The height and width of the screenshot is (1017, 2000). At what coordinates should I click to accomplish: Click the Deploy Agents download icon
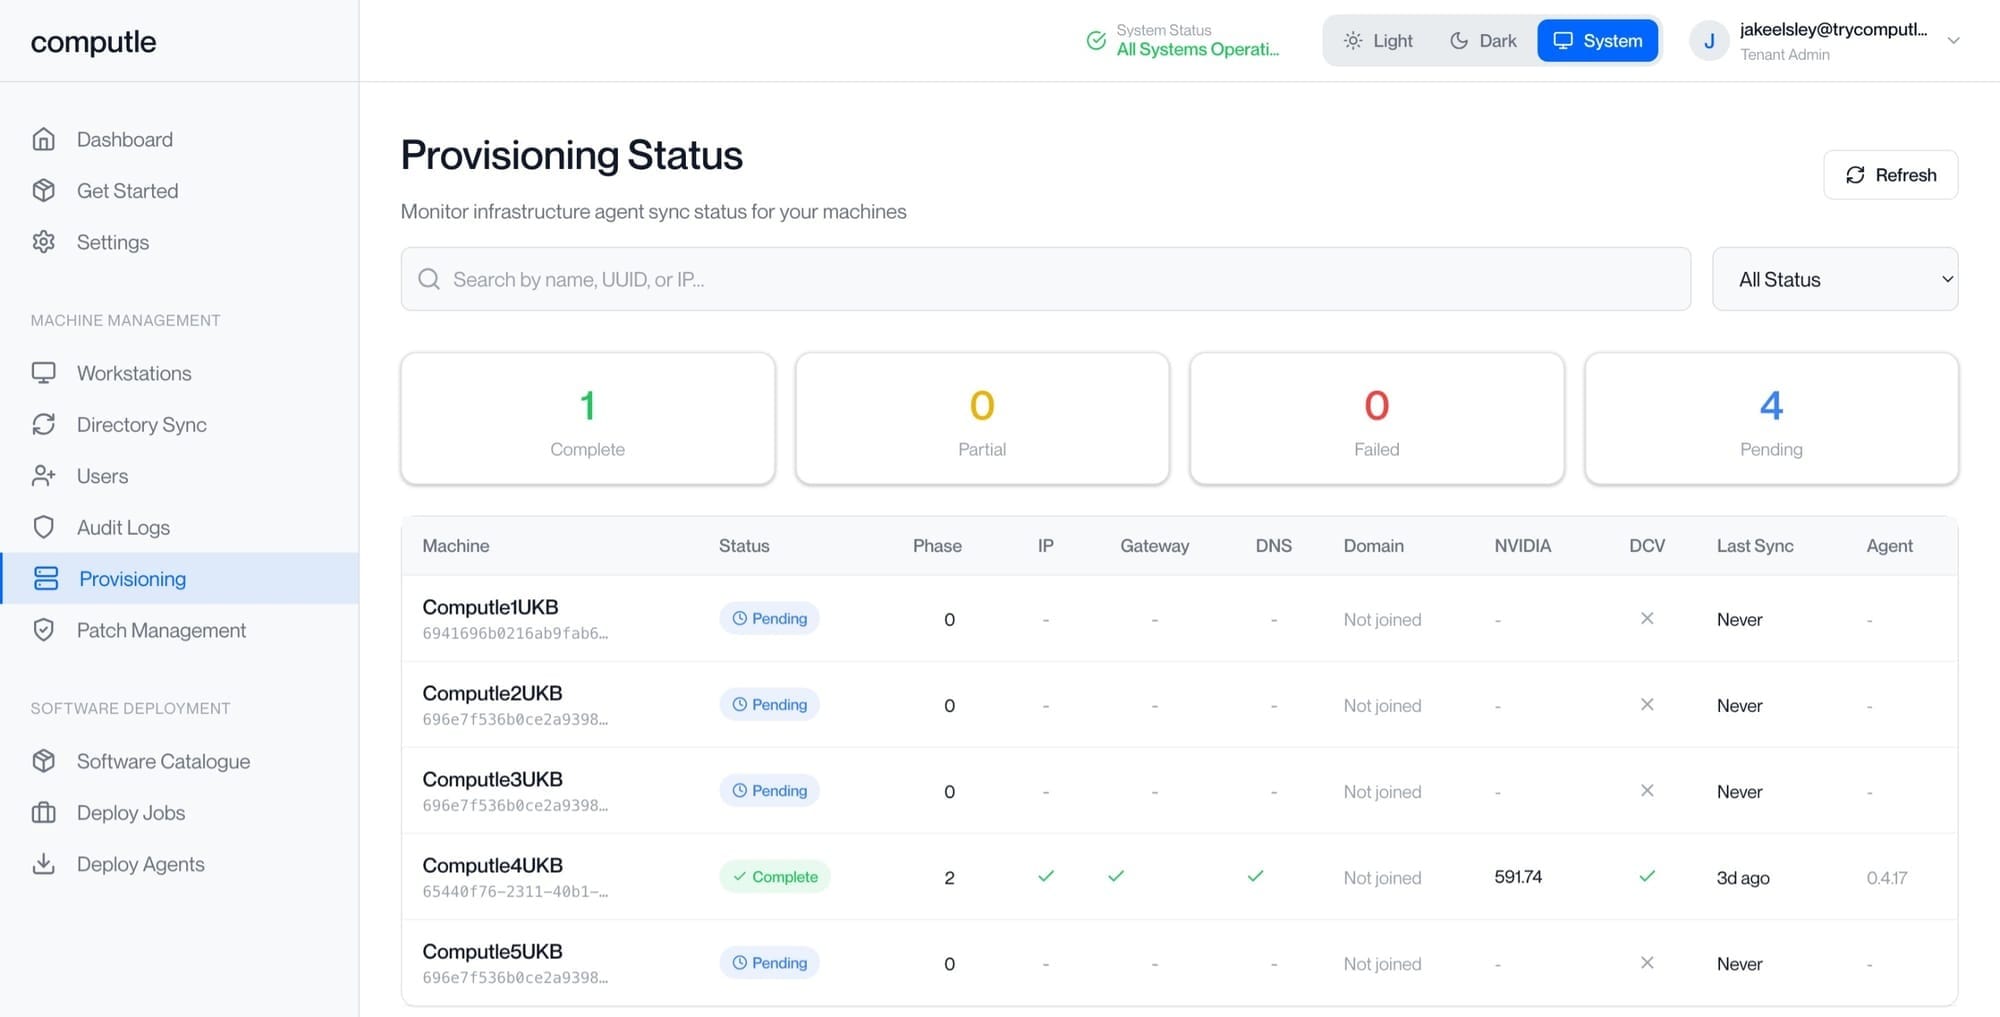point(43,864)
